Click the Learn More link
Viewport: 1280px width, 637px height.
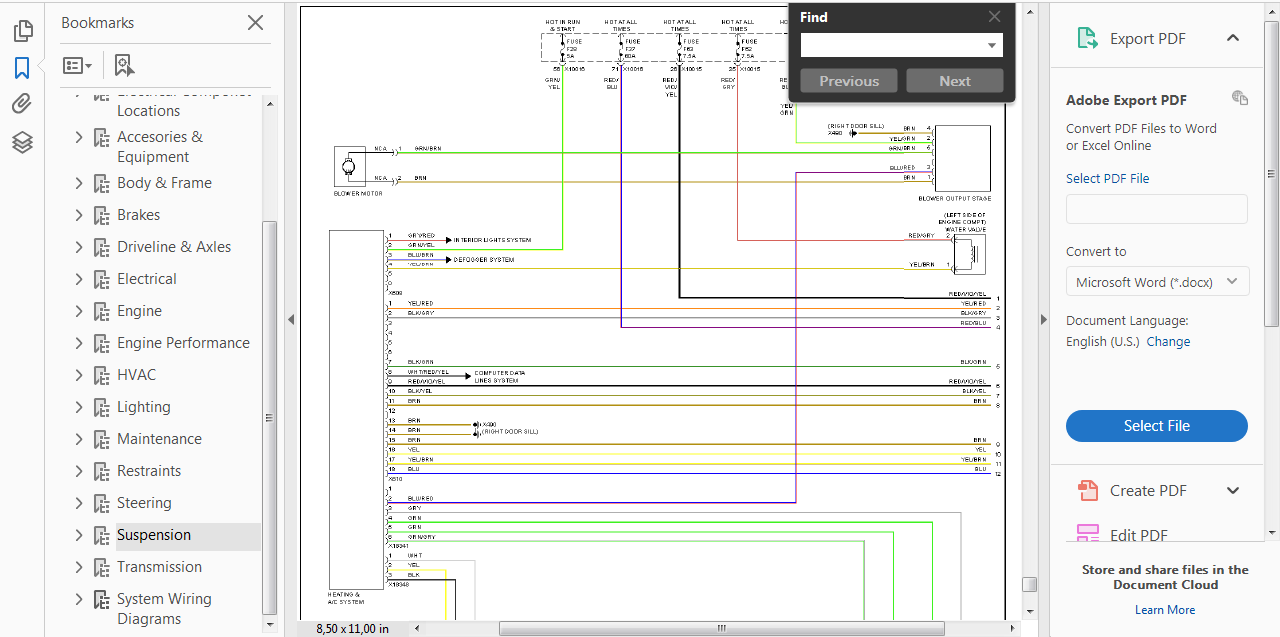click(1165, 610)
